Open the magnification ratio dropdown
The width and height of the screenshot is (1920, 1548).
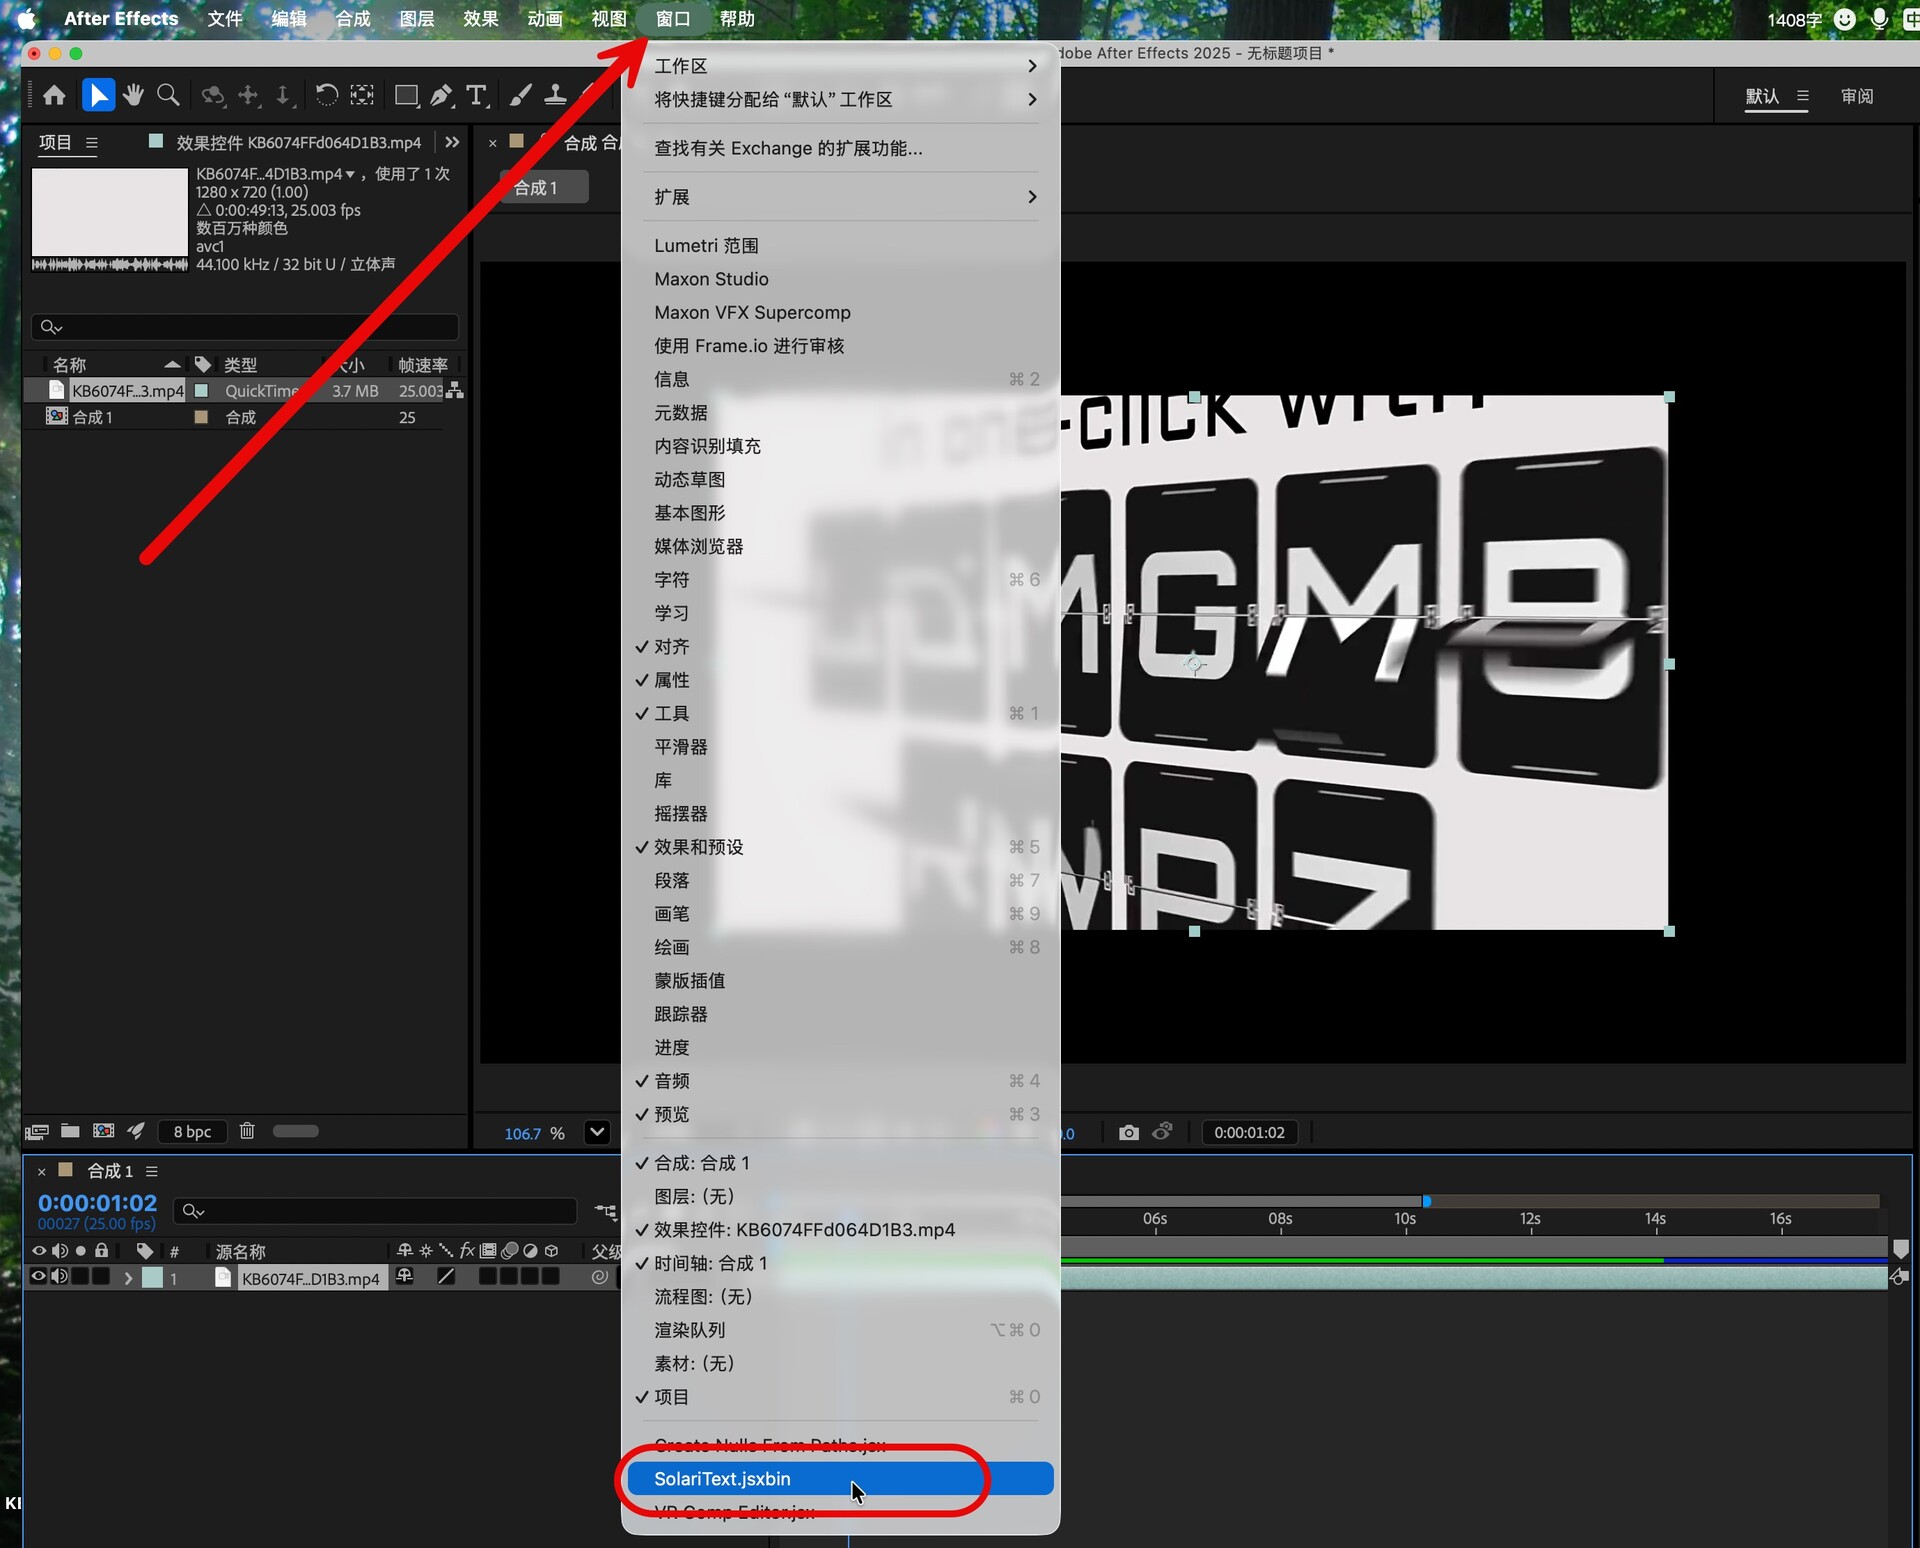tap(597, 1132)
